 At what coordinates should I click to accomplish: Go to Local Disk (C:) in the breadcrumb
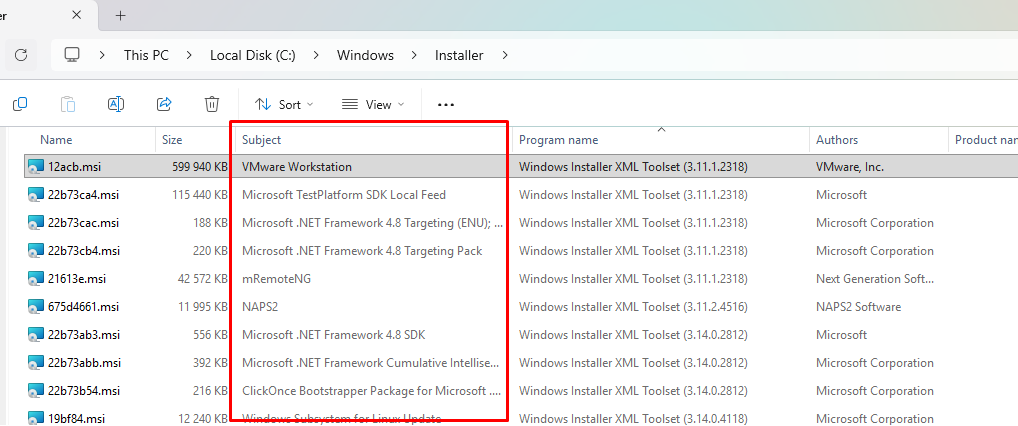(x=253, y=55)
